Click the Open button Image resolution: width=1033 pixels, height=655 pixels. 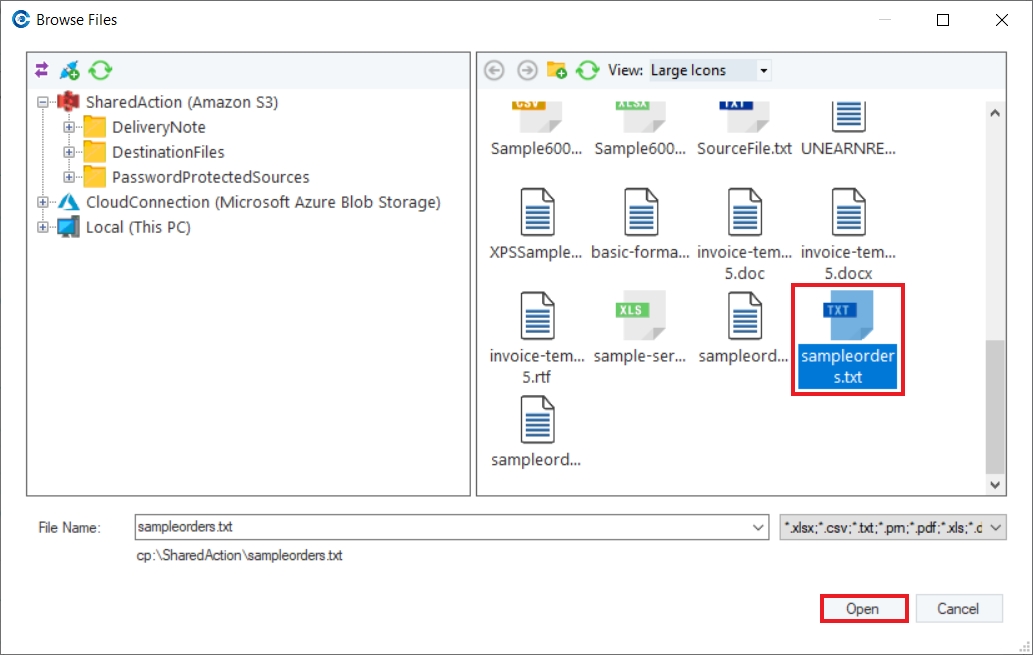864,609
